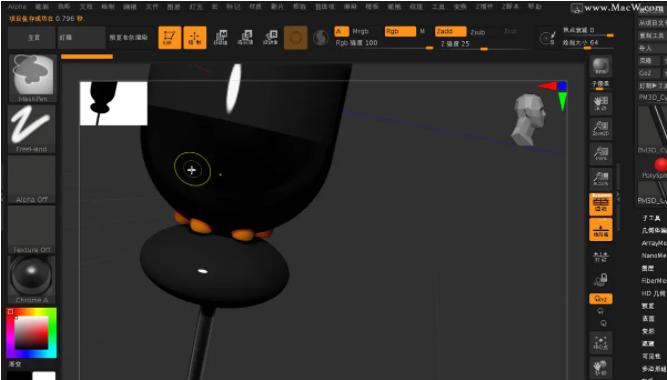Enable the M material channel
The height and width of the screenshot is (380, 667).
pos(422,31)
